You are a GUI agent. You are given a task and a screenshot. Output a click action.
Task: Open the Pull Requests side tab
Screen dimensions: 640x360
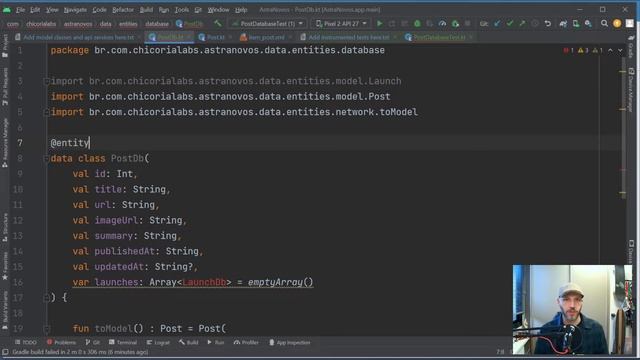(x=5, y=87)
